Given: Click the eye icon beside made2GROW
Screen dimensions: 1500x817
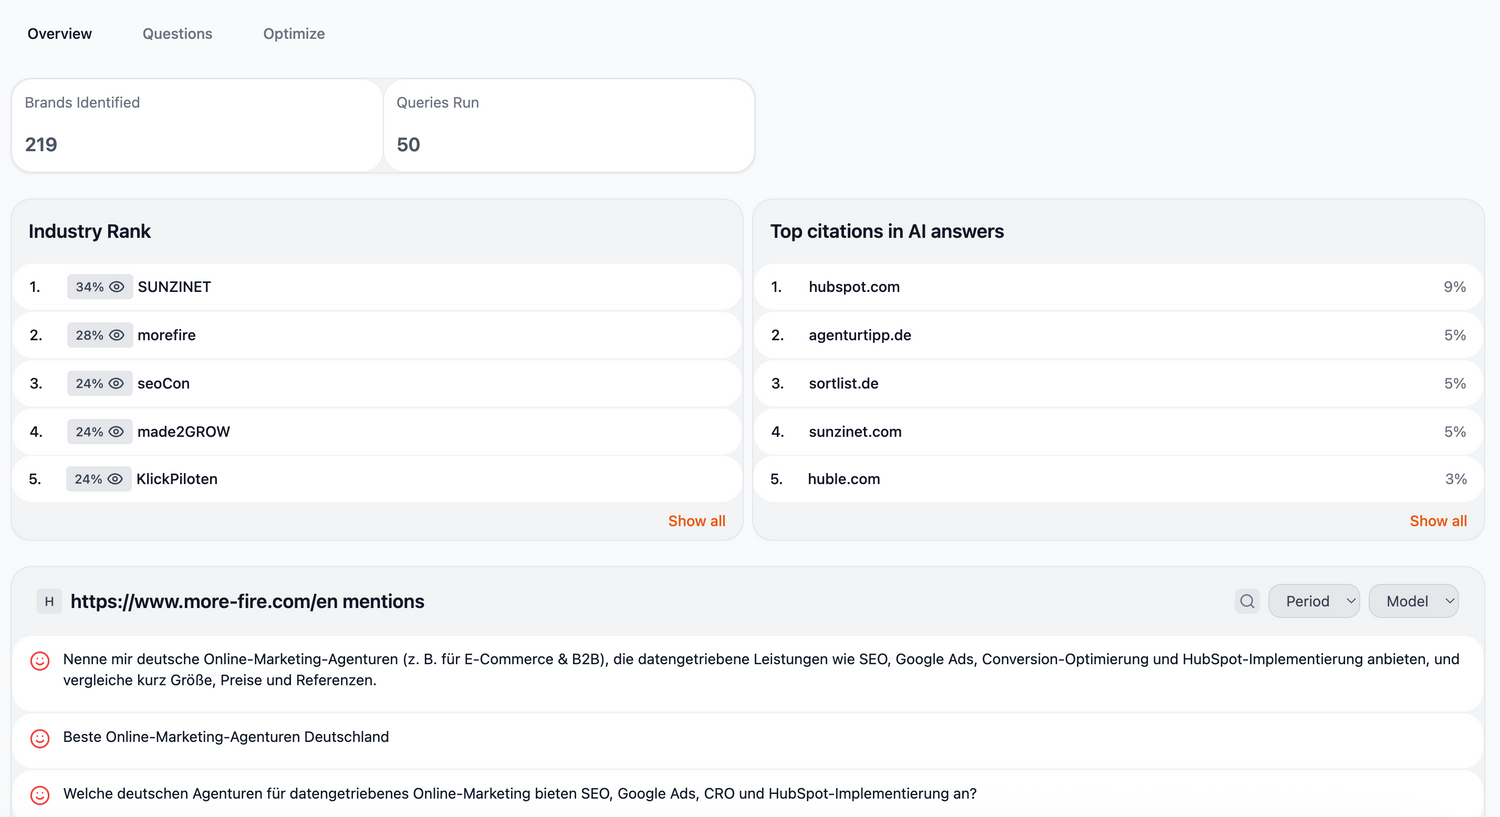Looking at the screenshot, I should (x=117, y=432).
